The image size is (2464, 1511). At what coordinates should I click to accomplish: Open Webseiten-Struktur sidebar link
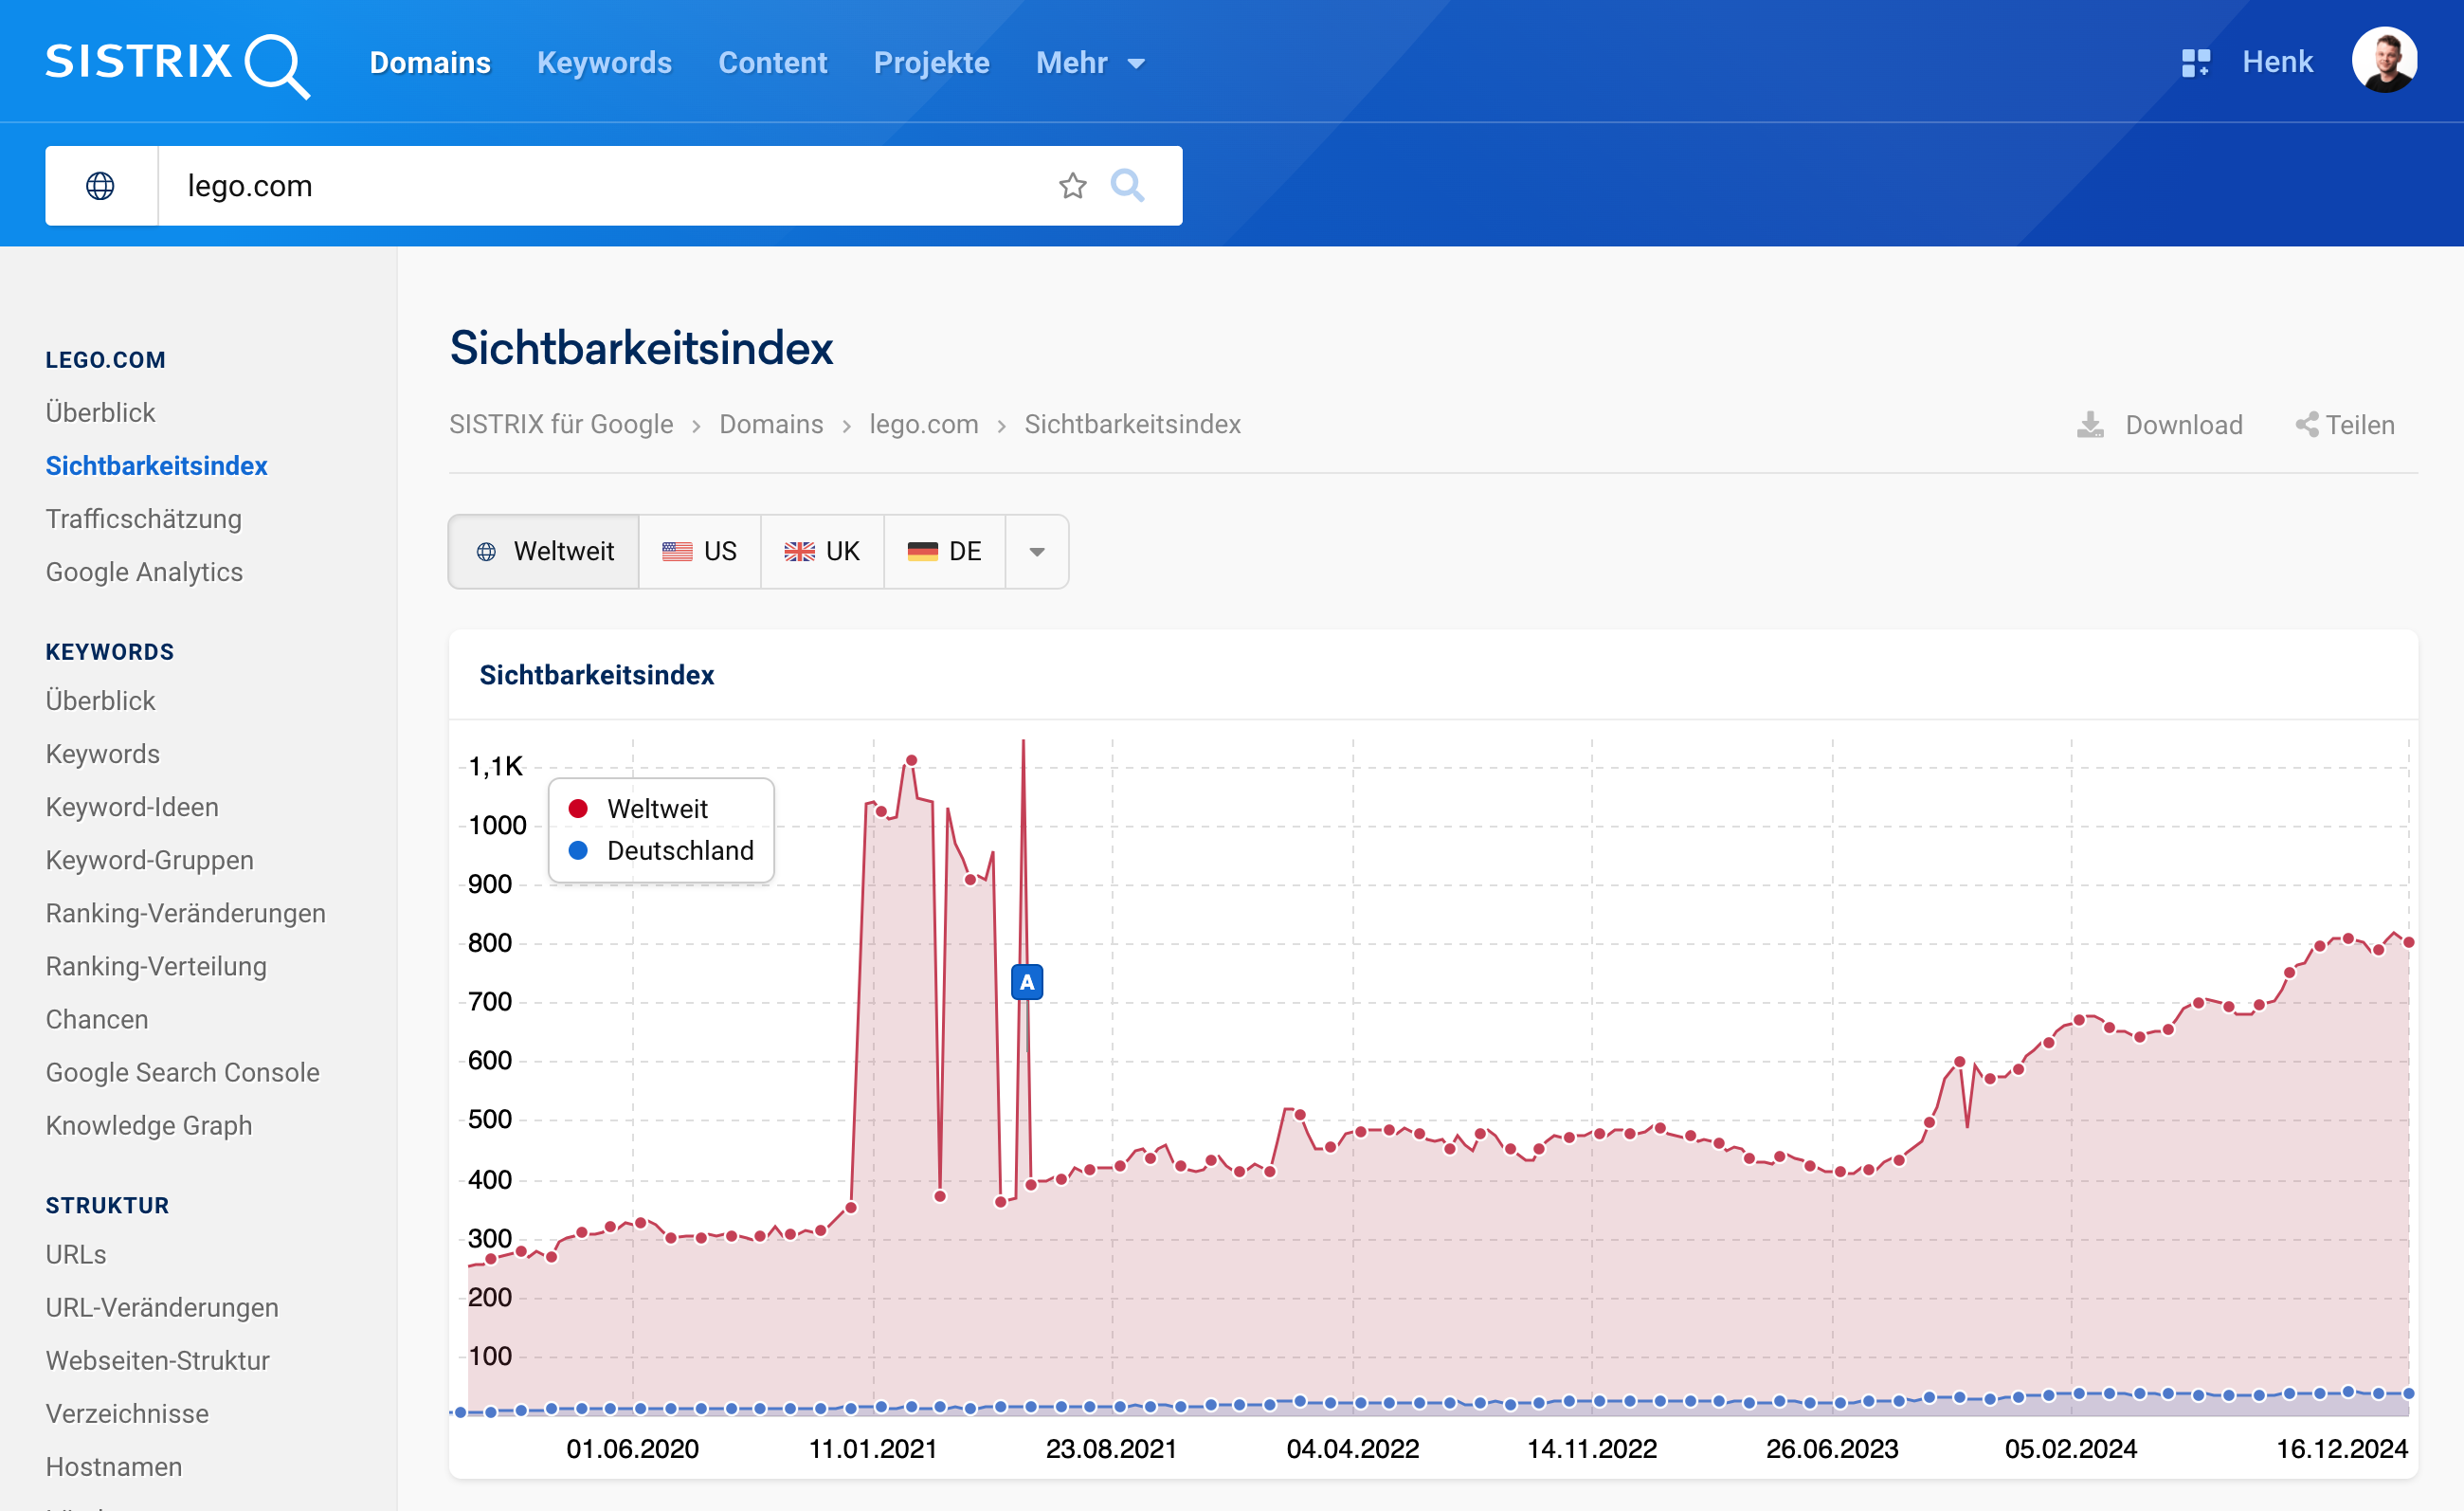157,1360
